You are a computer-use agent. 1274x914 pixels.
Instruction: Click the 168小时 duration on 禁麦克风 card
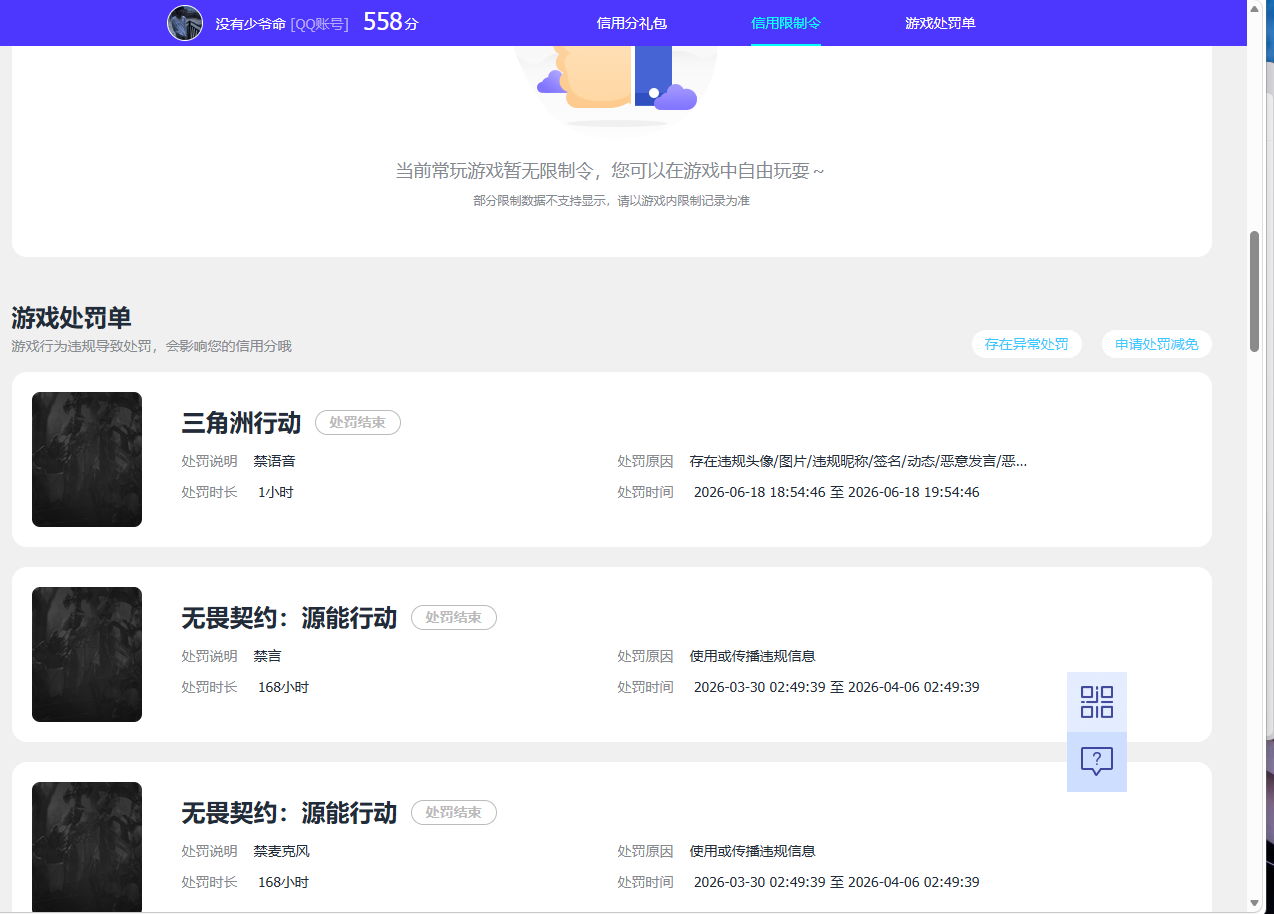coord(283,882)
